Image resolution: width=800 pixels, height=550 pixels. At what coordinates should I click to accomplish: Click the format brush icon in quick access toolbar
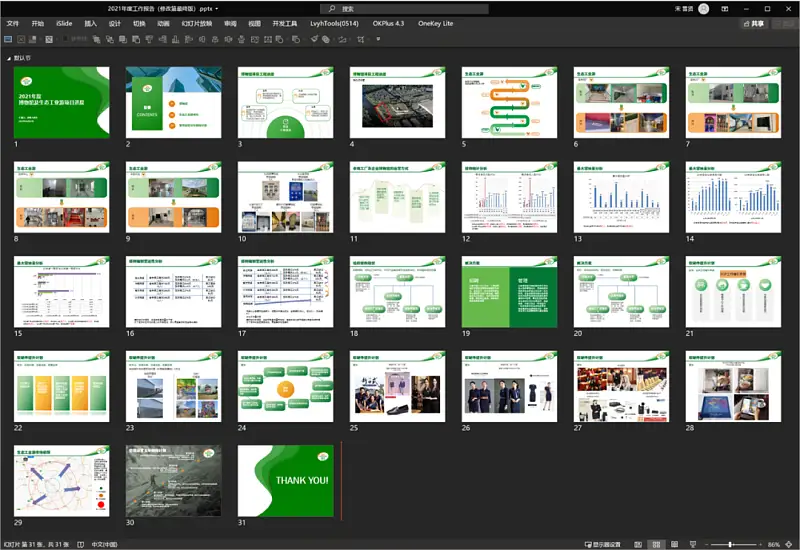click(314, 39)
